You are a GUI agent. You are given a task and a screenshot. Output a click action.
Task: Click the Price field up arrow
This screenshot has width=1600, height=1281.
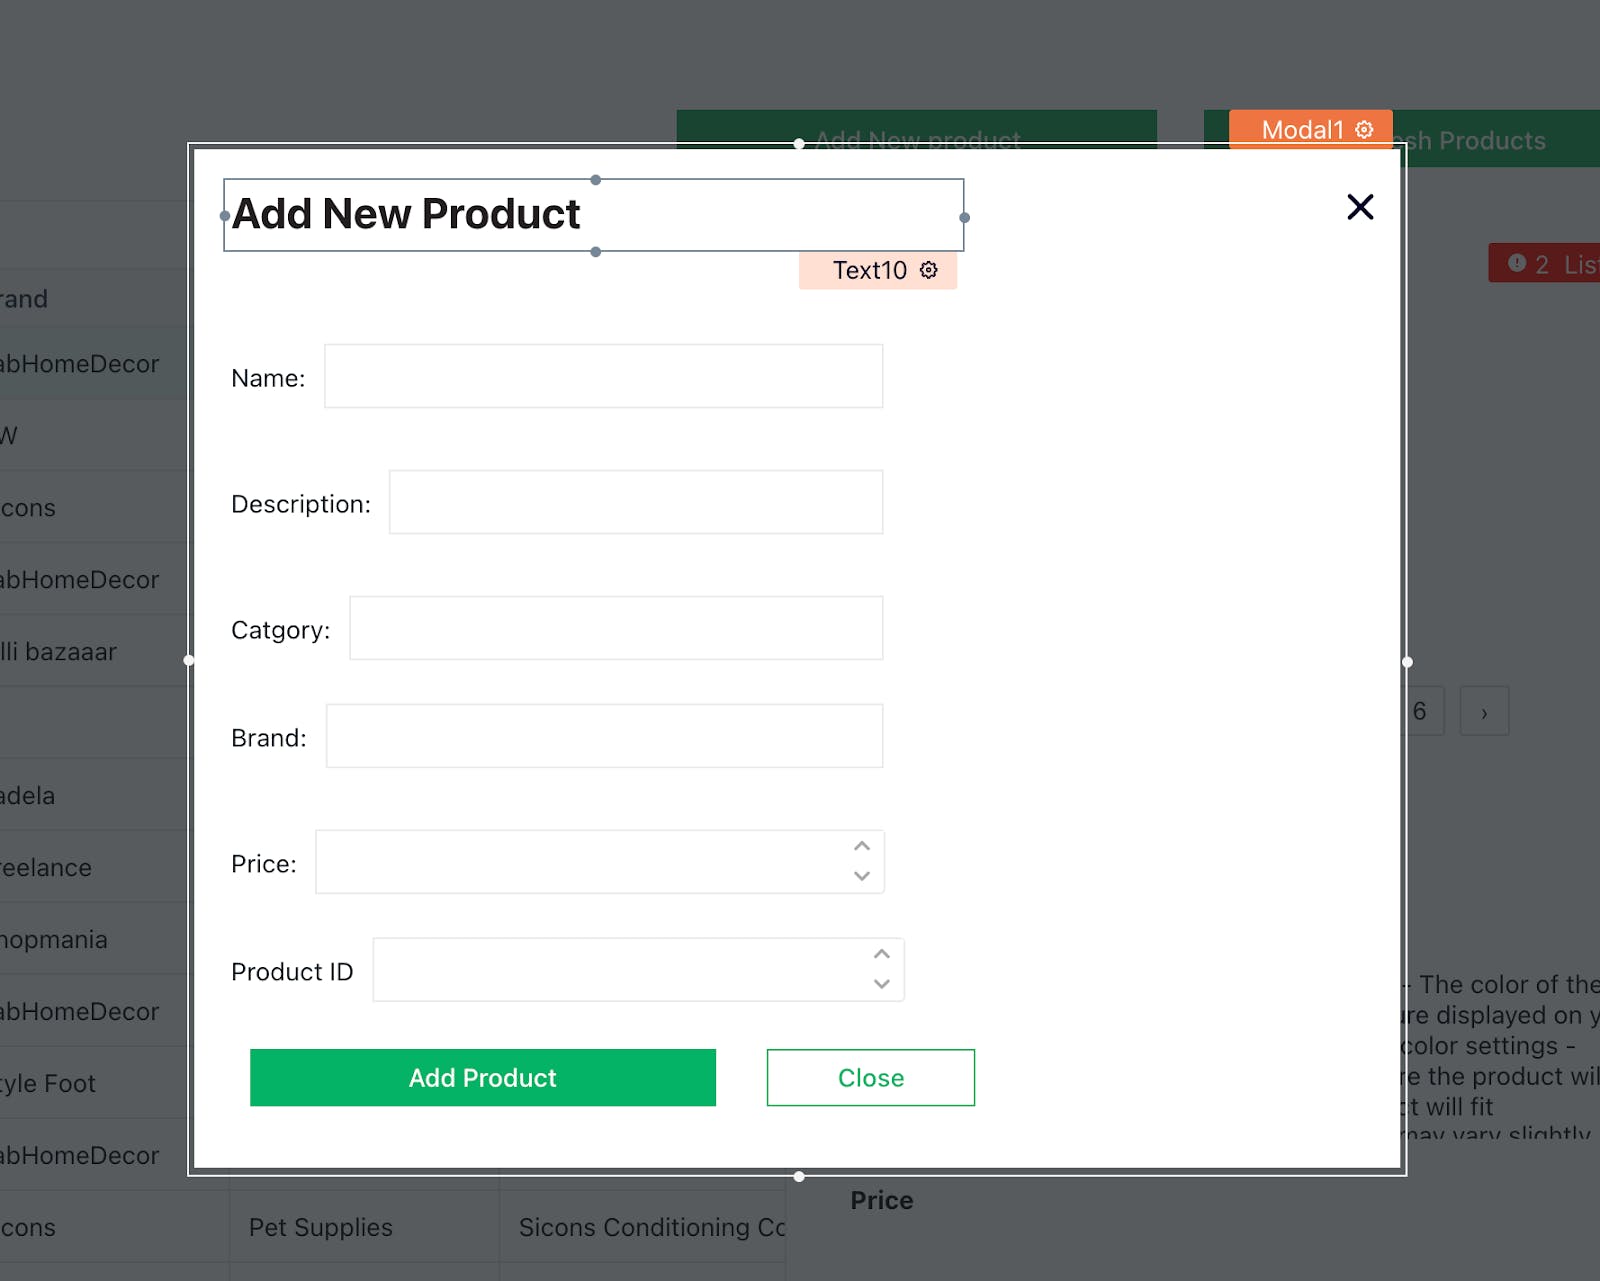862,847
